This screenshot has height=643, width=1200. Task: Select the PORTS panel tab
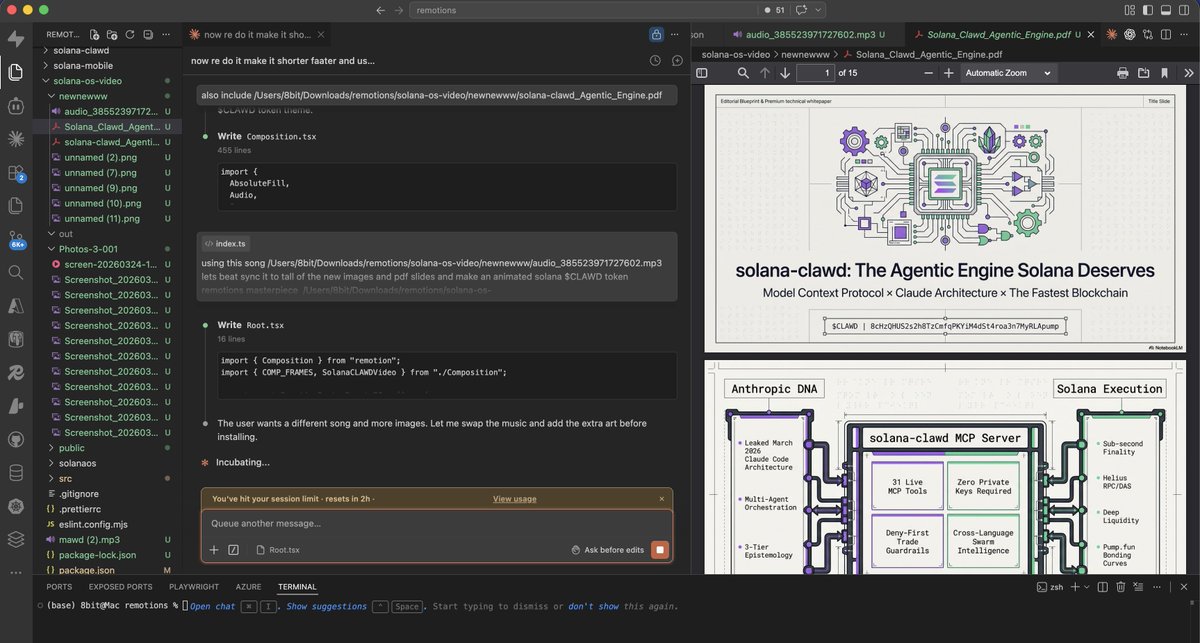[x=59, y=587]
